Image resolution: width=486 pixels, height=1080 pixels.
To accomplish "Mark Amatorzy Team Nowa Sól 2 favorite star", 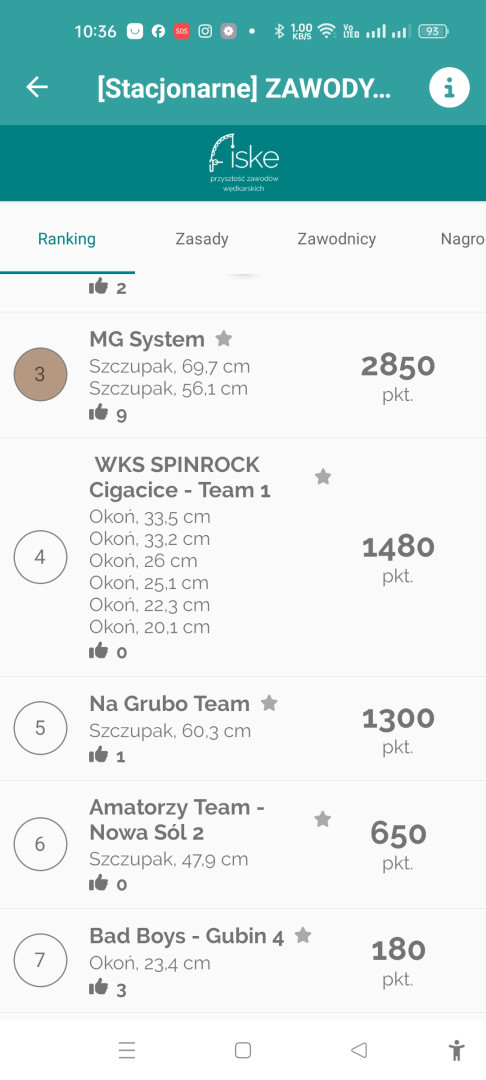I will [323, 819].
